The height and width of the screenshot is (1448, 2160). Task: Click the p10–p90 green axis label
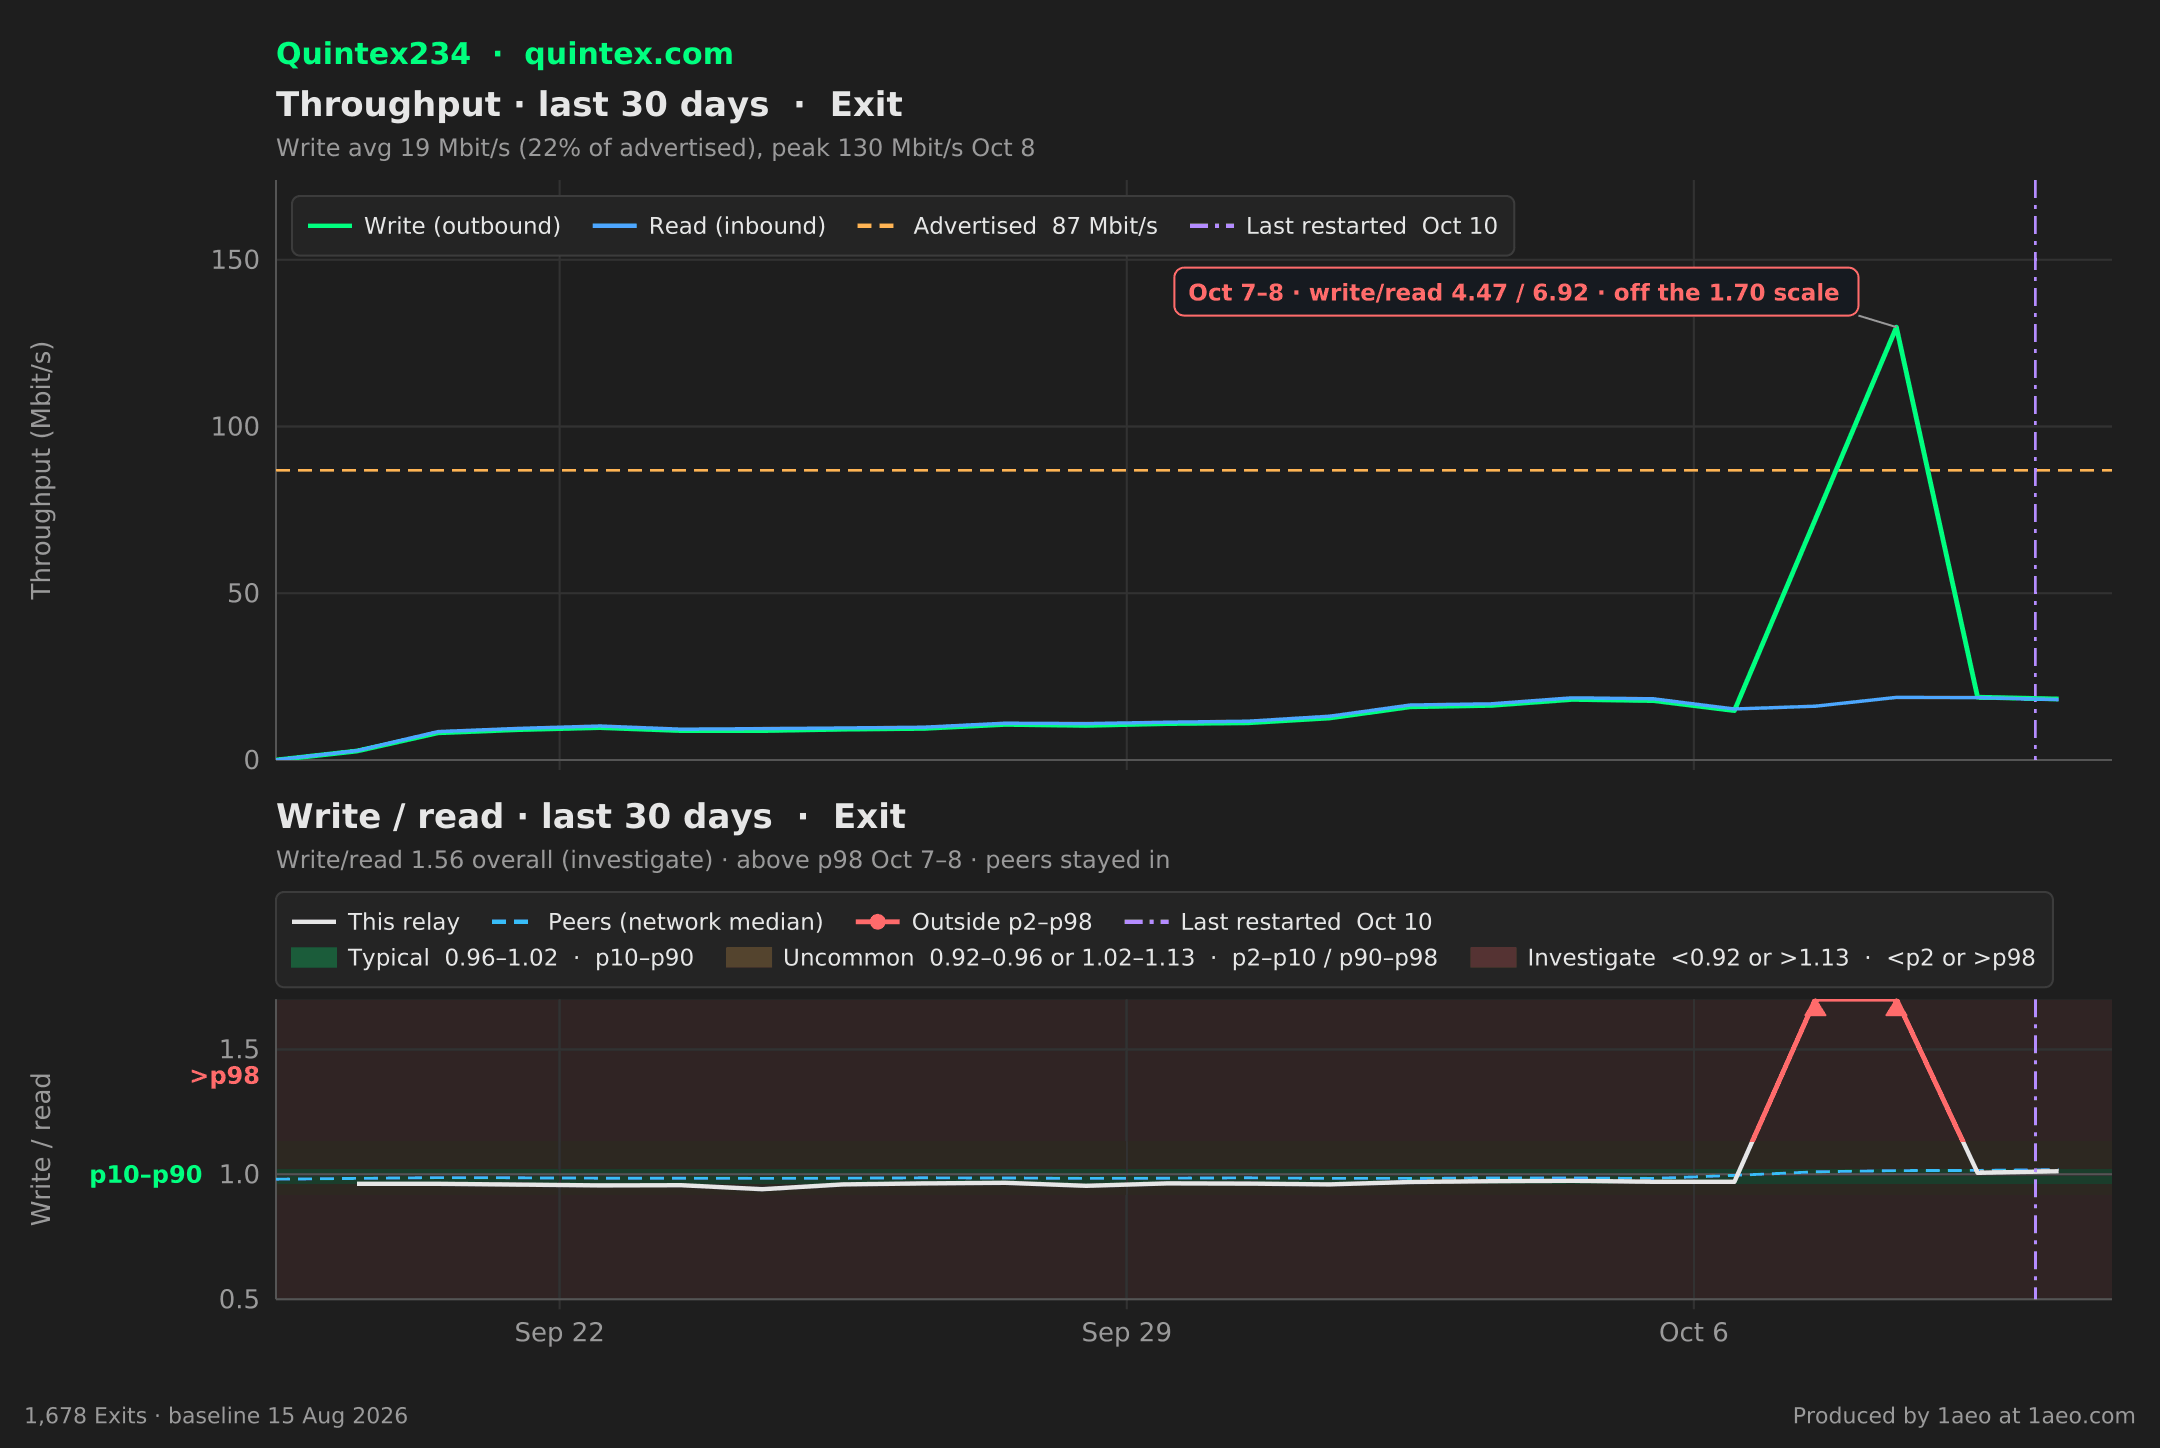point(146,1175)
